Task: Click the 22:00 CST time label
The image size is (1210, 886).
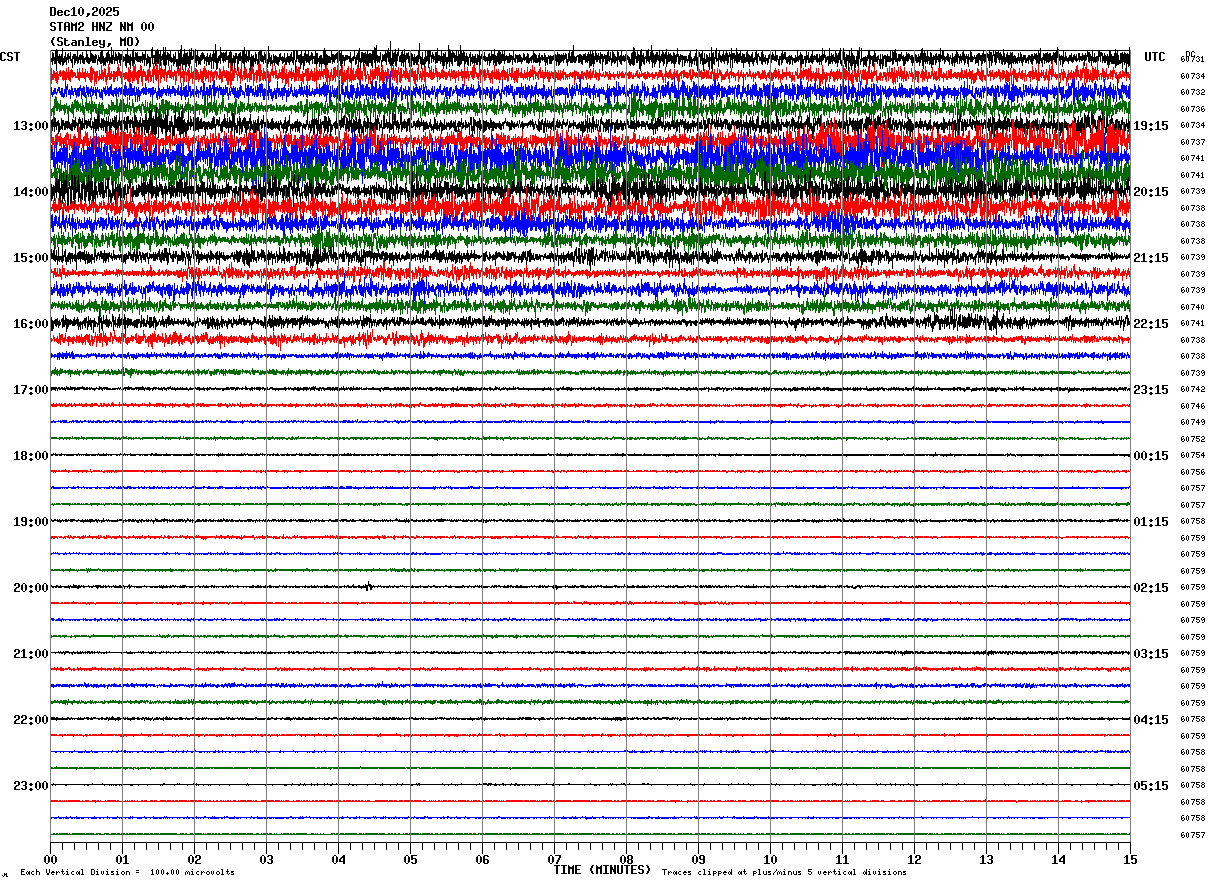Action: point(30,720)
